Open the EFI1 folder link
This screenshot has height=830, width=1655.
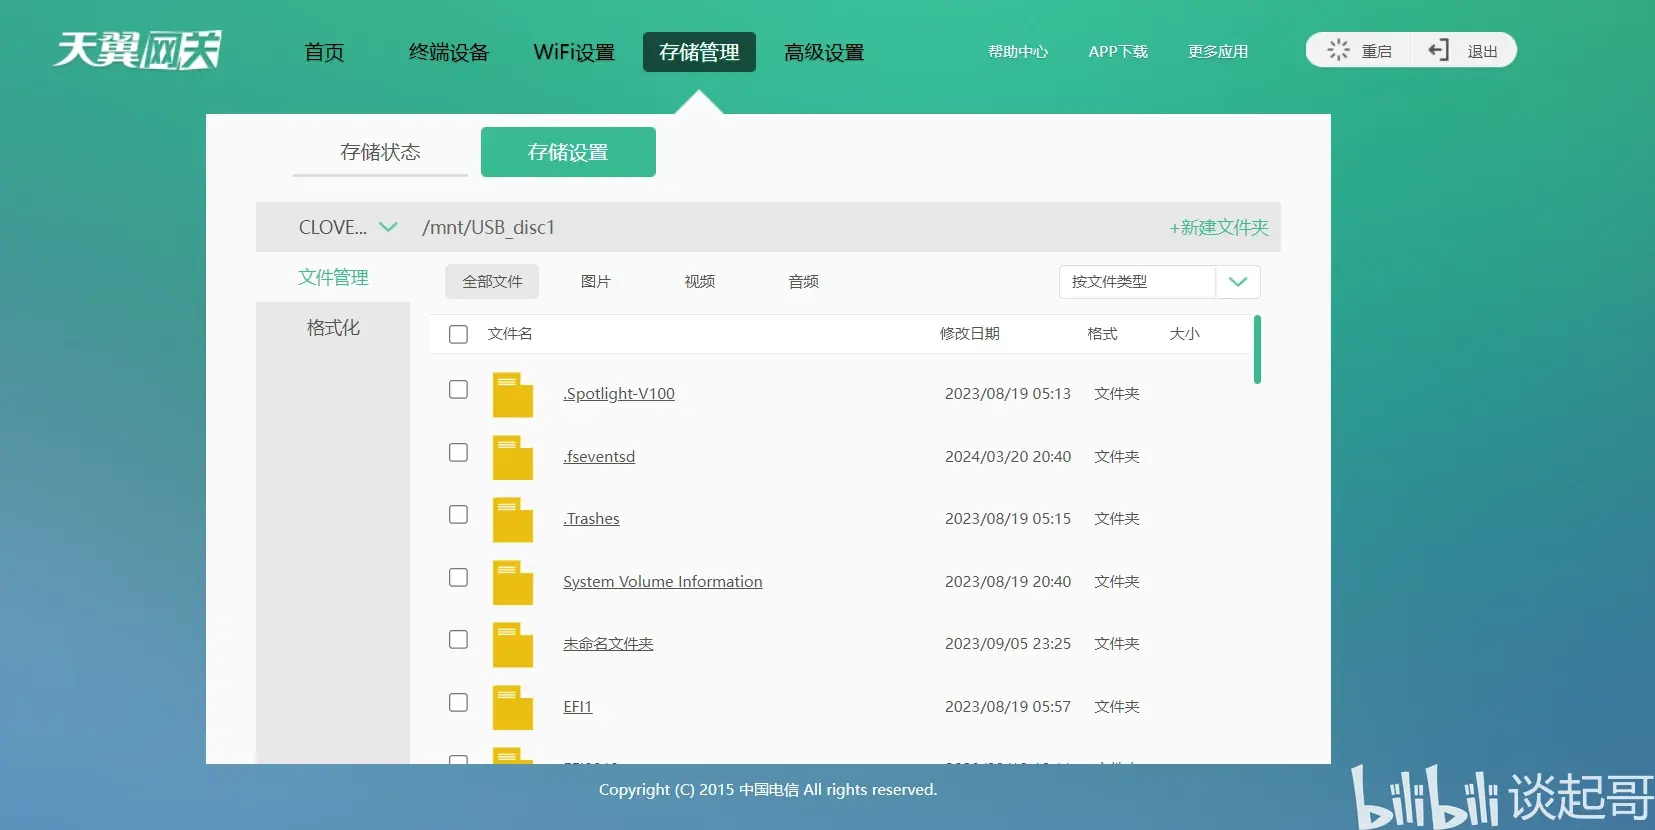point(578,707)
